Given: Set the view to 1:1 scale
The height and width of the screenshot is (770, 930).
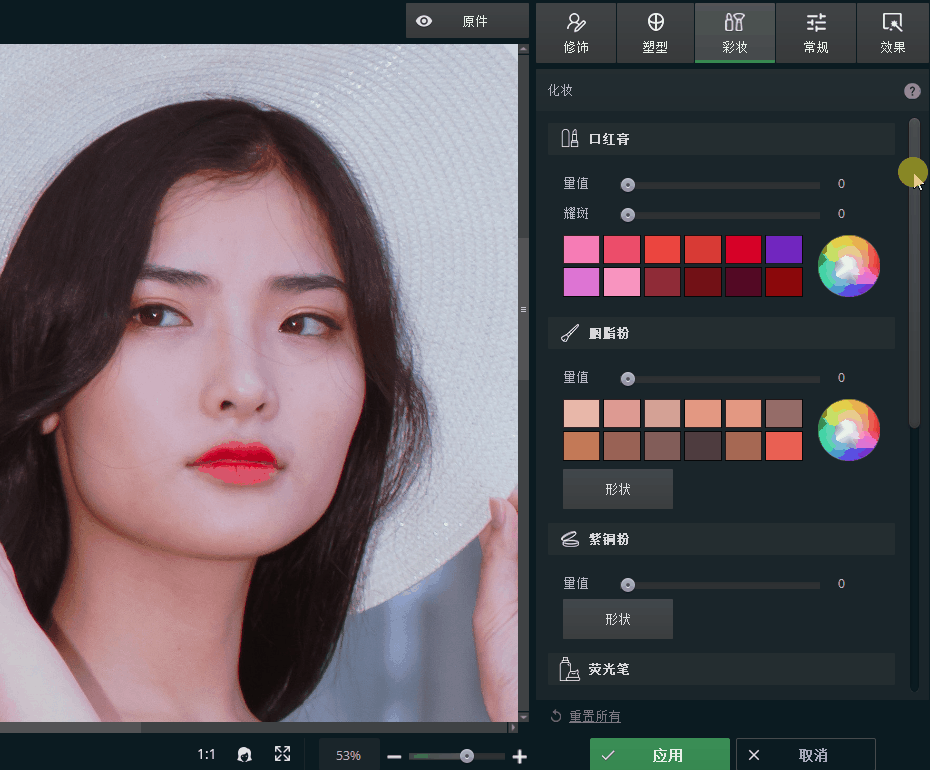Looking at the screenshot, I should click(x=206, y=755).
